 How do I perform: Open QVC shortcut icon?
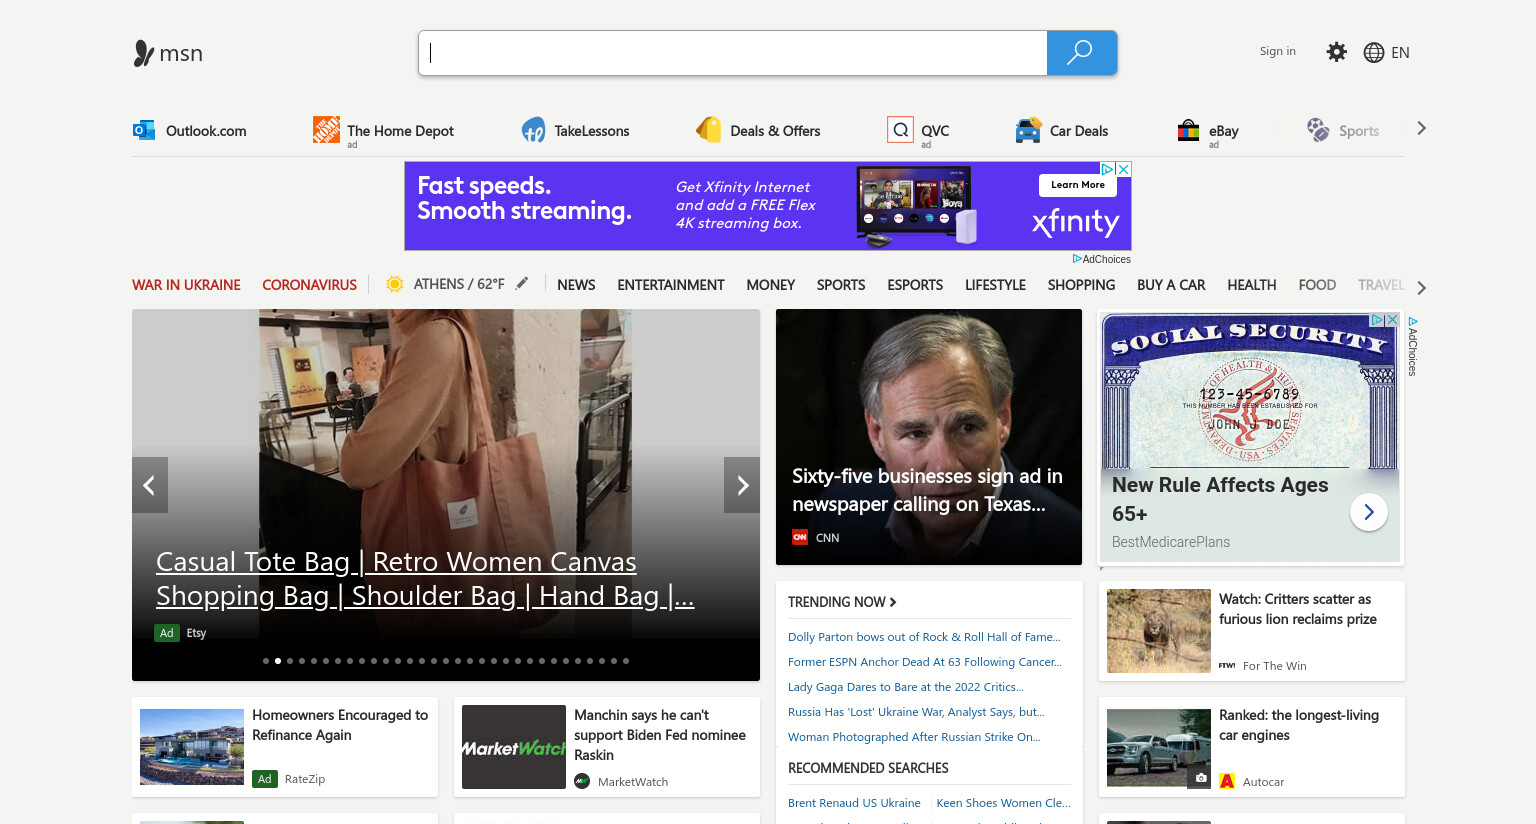[x=900, y=130]
